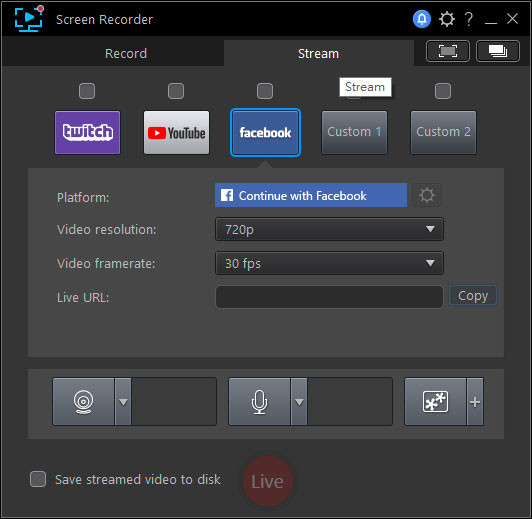The width and height of the screenshot is (532, 519).
Task: Toggle the webcam button
Action: (x=83, y=402)
